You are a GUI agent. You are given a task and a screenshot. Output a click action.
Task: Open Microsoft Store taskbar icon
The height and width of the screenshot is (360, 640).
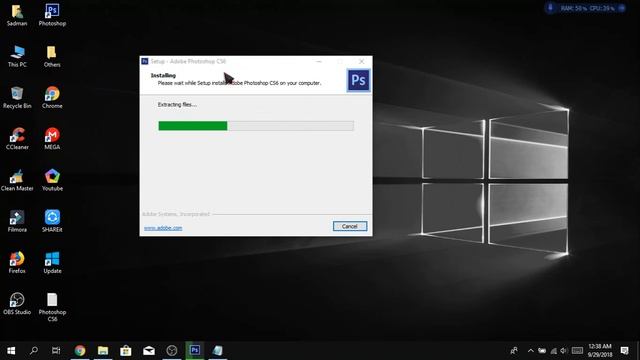pyautogui.click(x=126, y=350)
